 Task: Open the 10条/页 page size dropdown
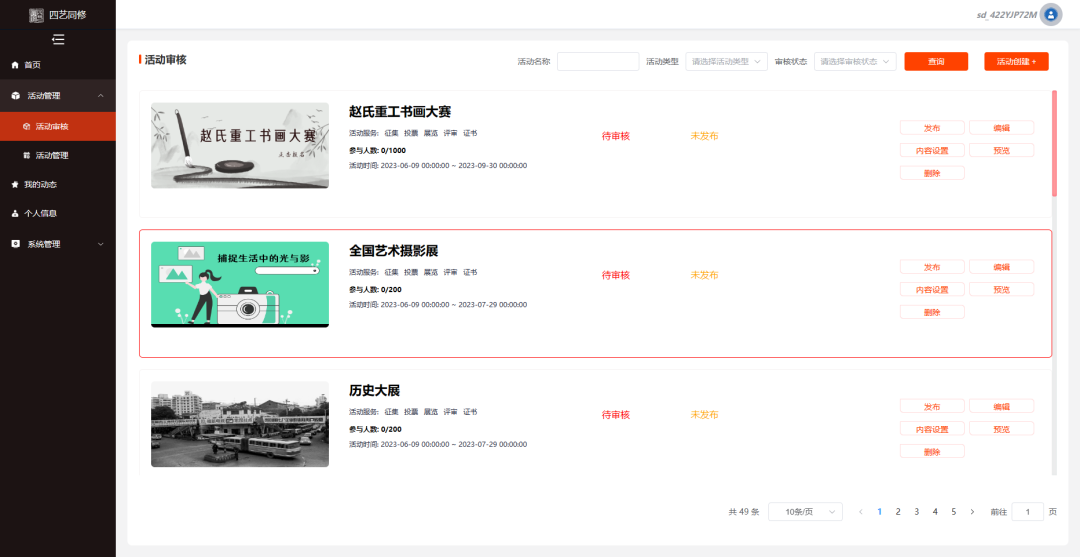click(x=805, y=512)
